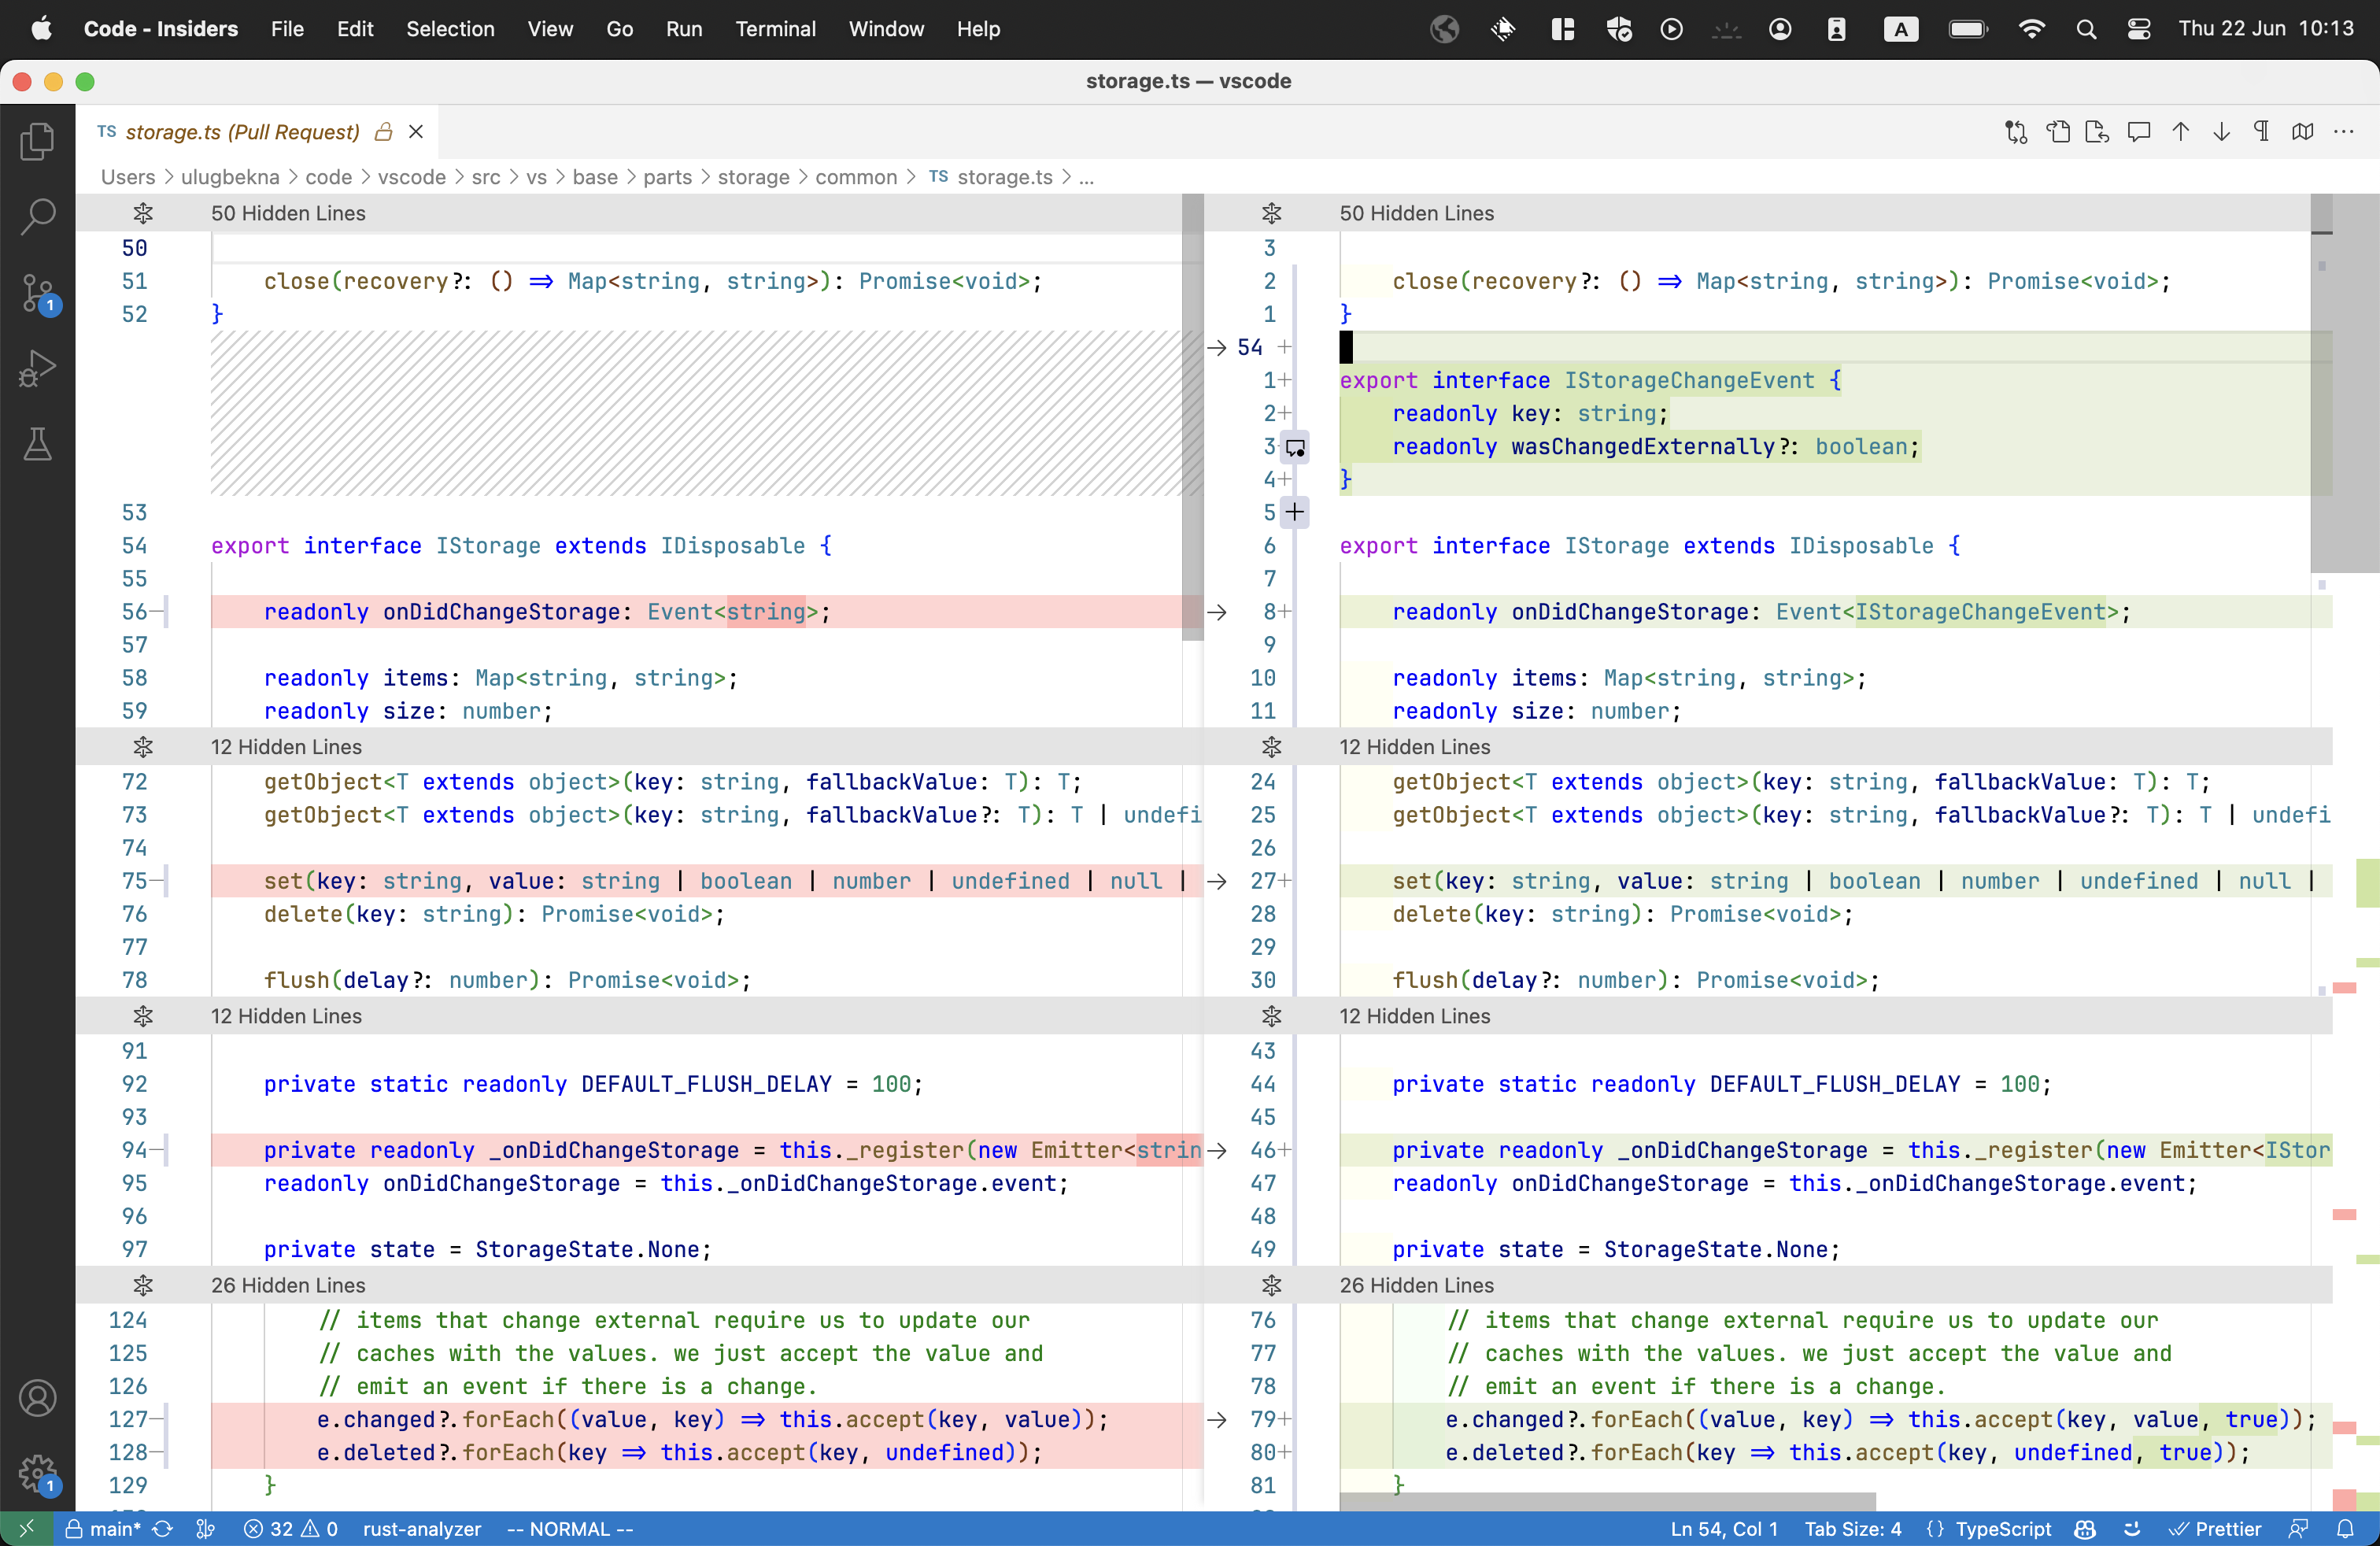Viewport: 2380px width, 1546px height.
Task: Open the Explorer sidebar icon
Action: click(38, 141)
